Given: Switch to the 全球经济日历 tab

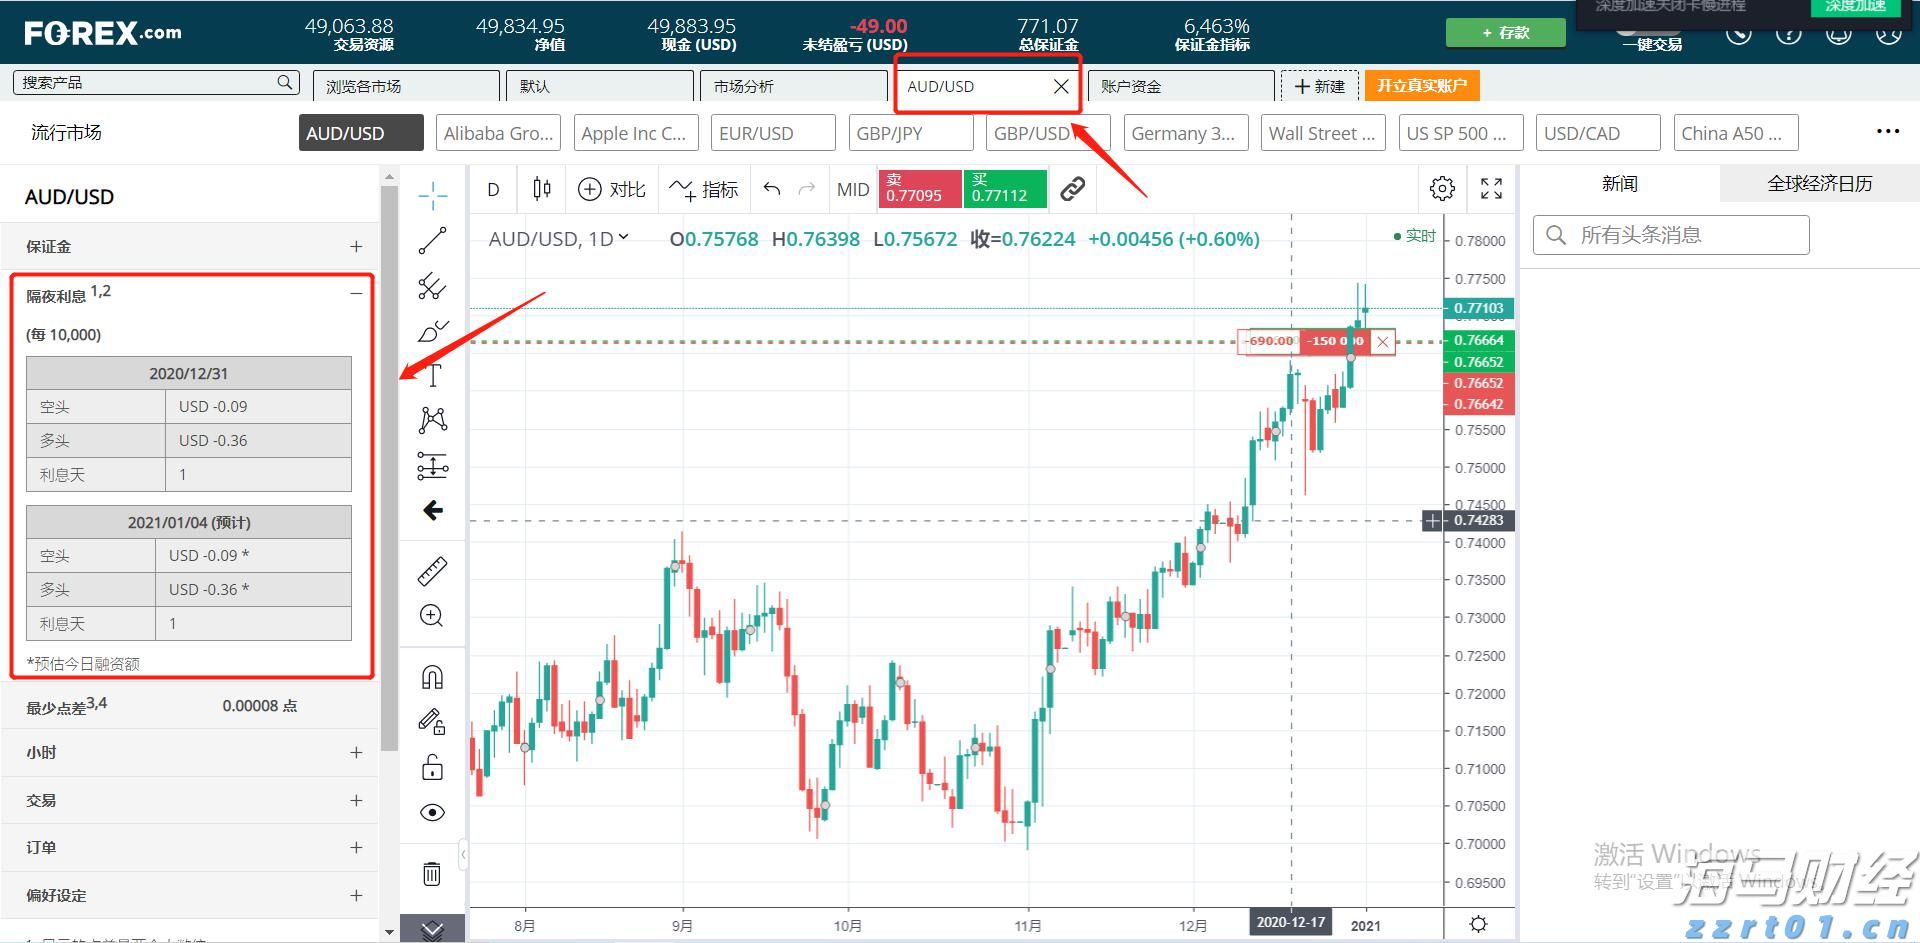Looking at the screenshot, I should 1817,183.
